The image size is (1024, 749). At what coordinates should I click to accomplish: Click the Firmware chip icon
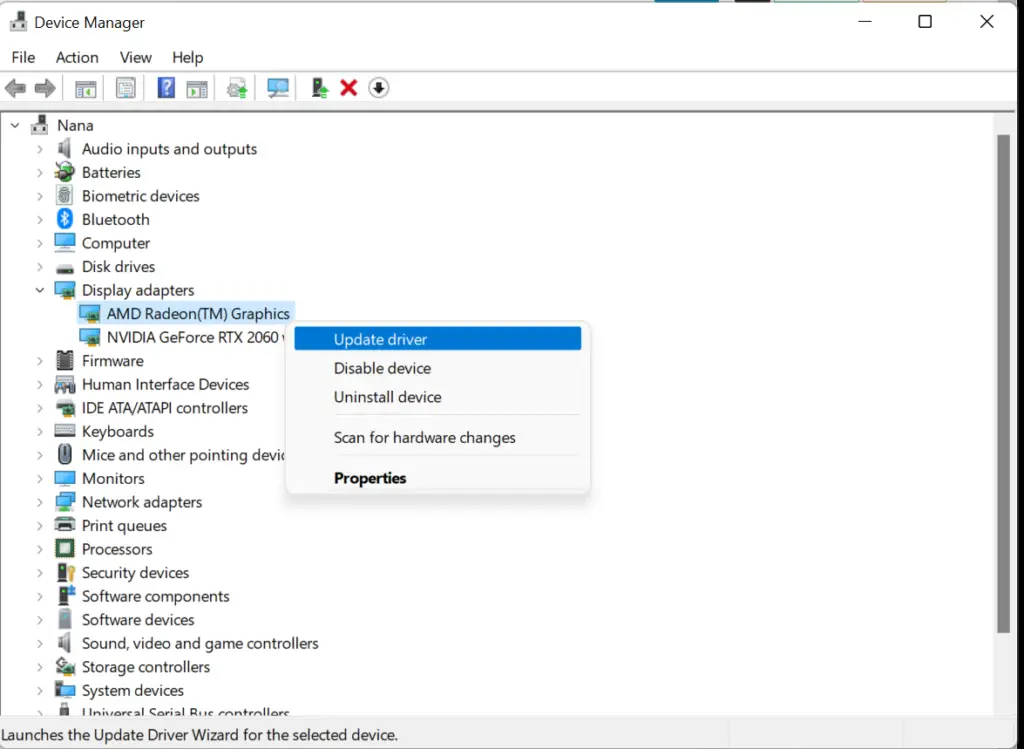pos(65,360)
